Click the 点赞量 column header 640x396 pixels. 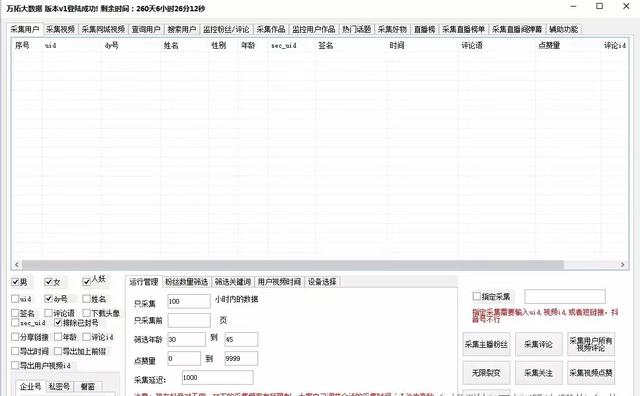tap(549, 45)
